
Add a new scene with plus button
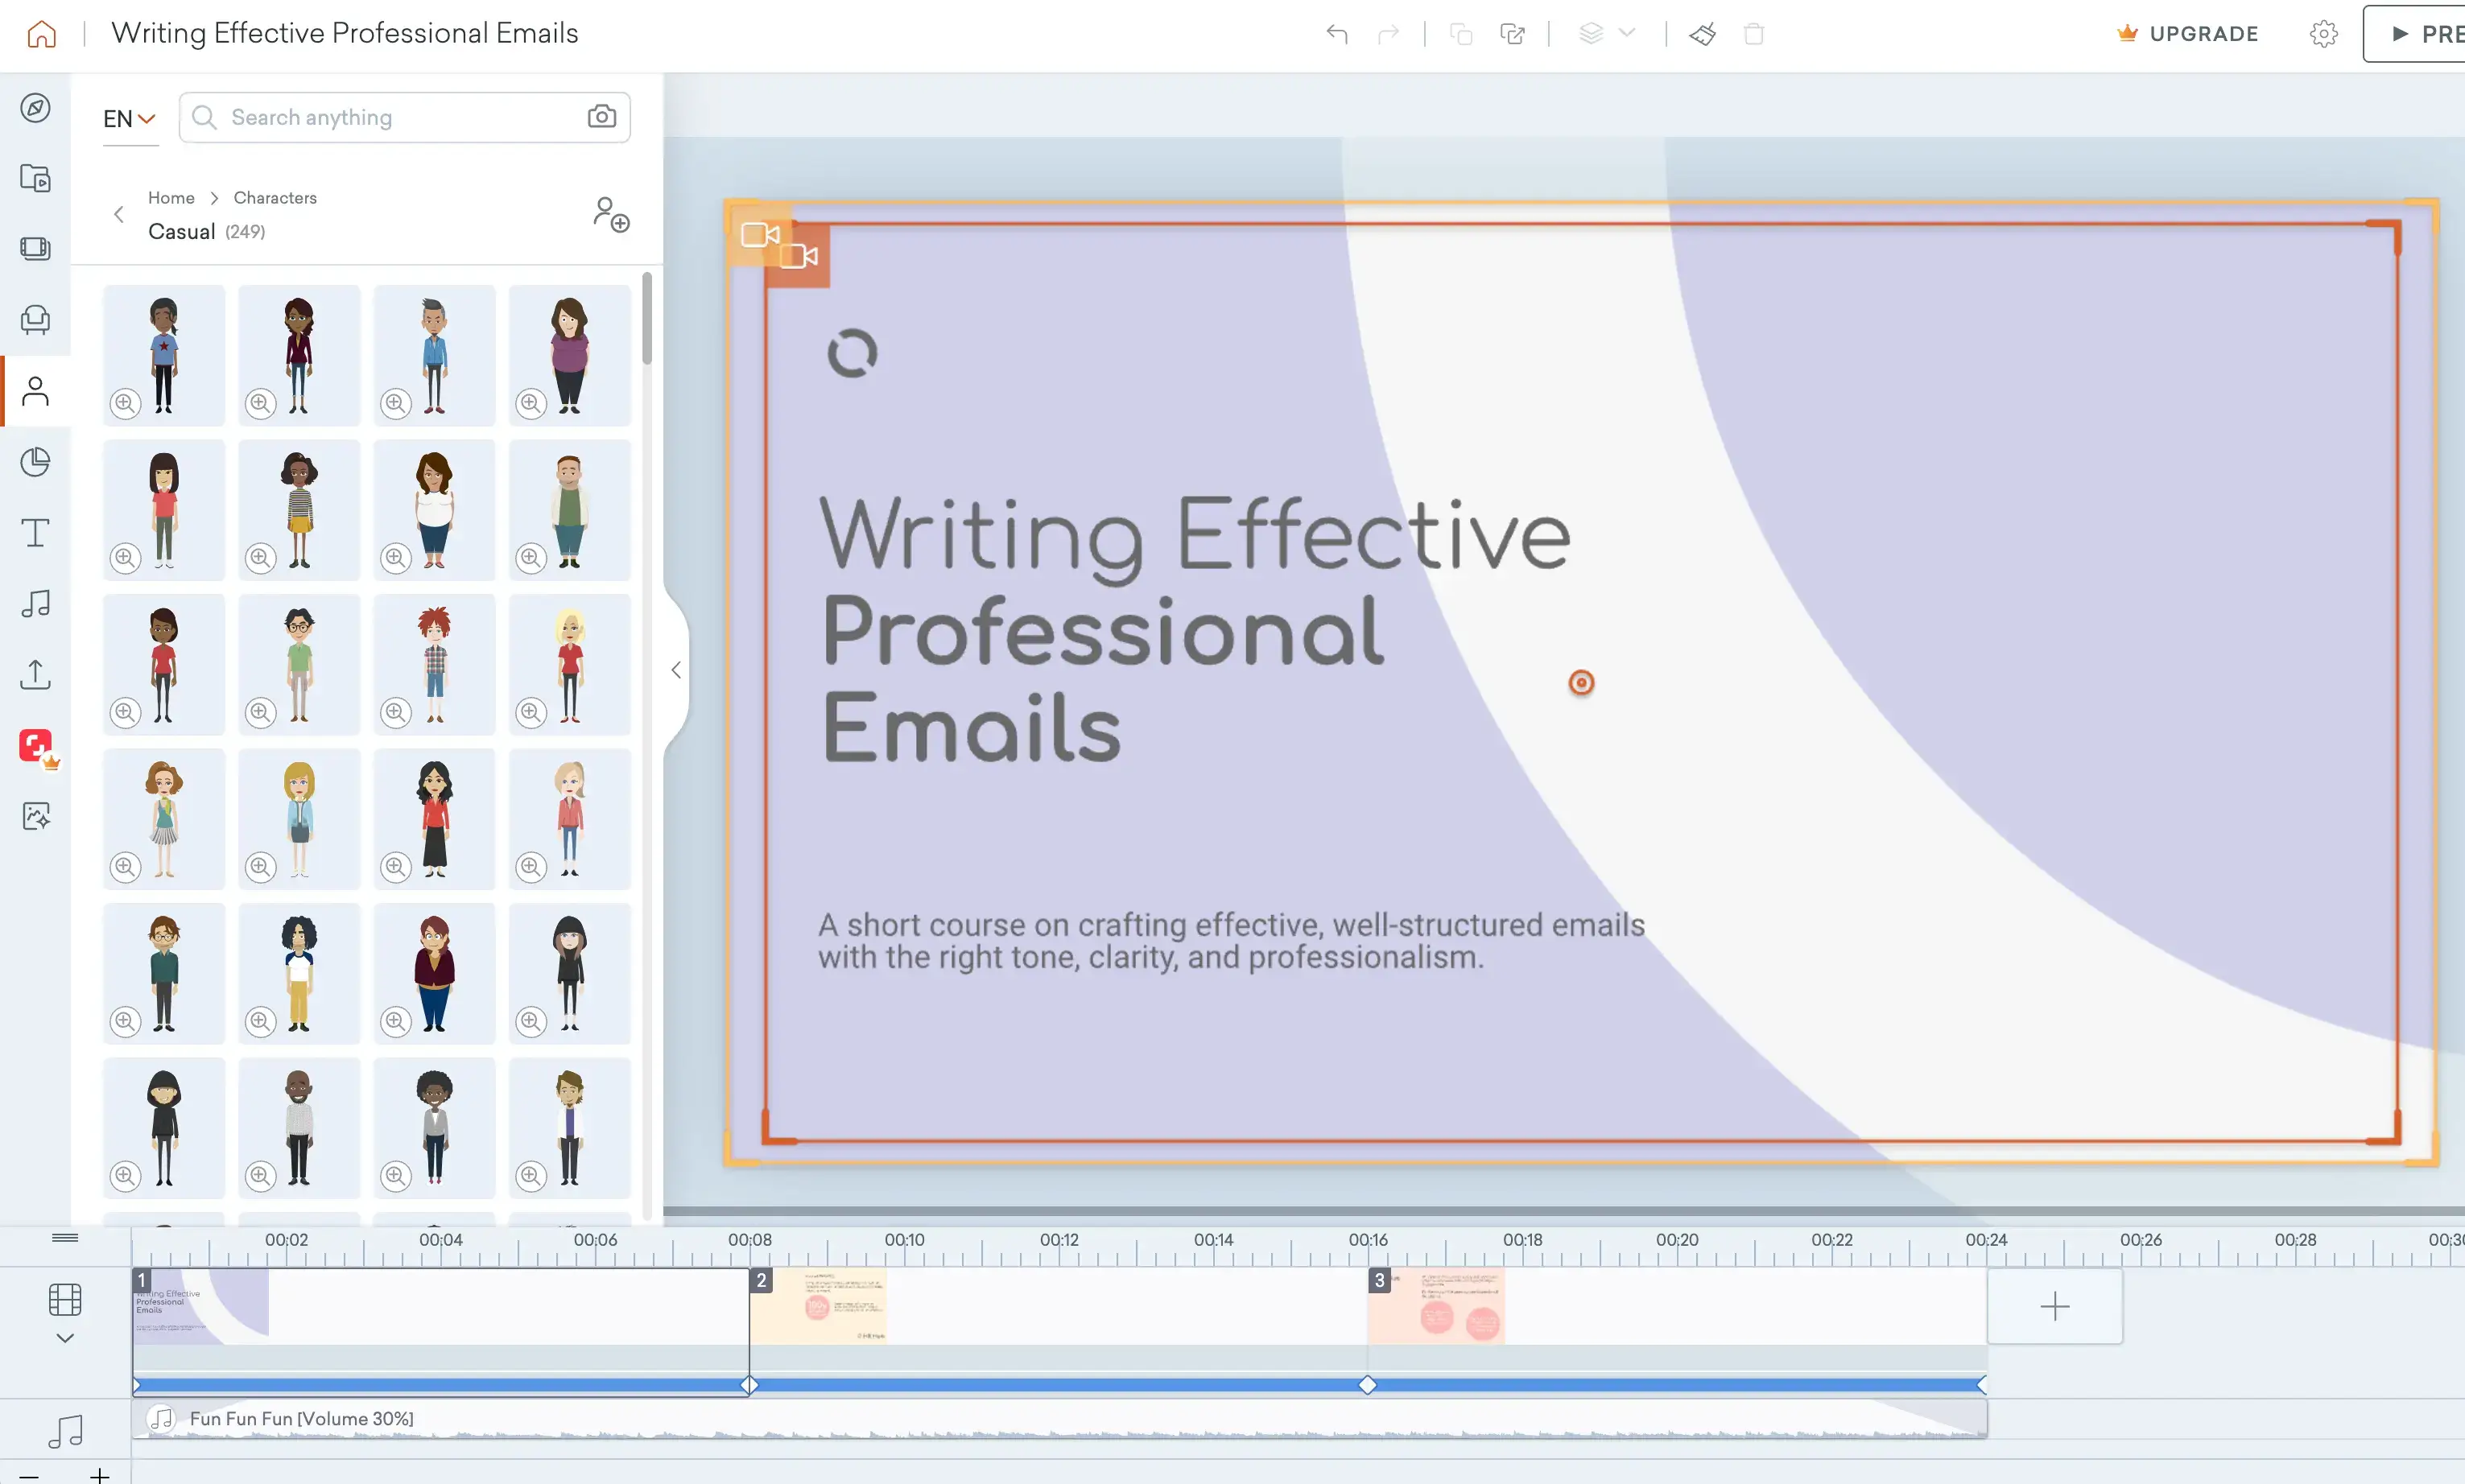coord(2054,1306)
